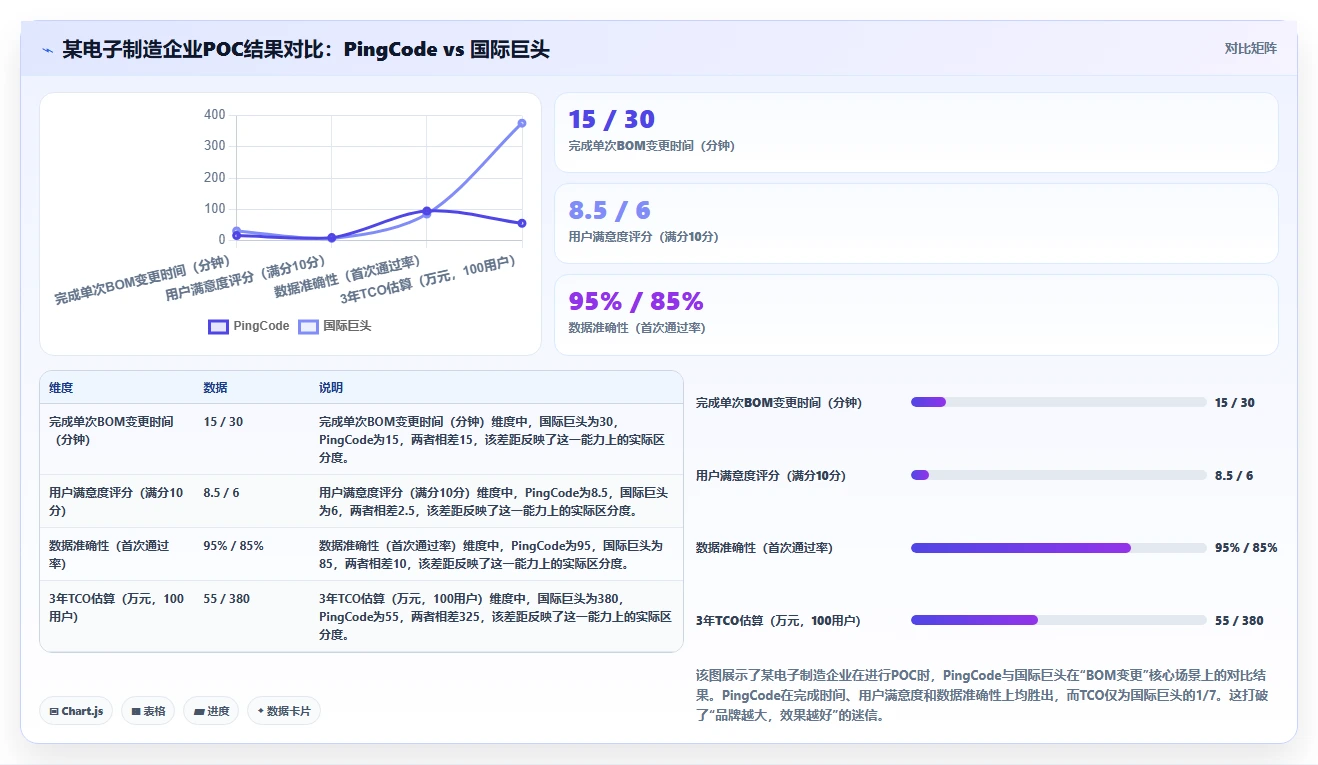
Task: Select the Chart.js tag chip
Action: (x=77, y=711)
